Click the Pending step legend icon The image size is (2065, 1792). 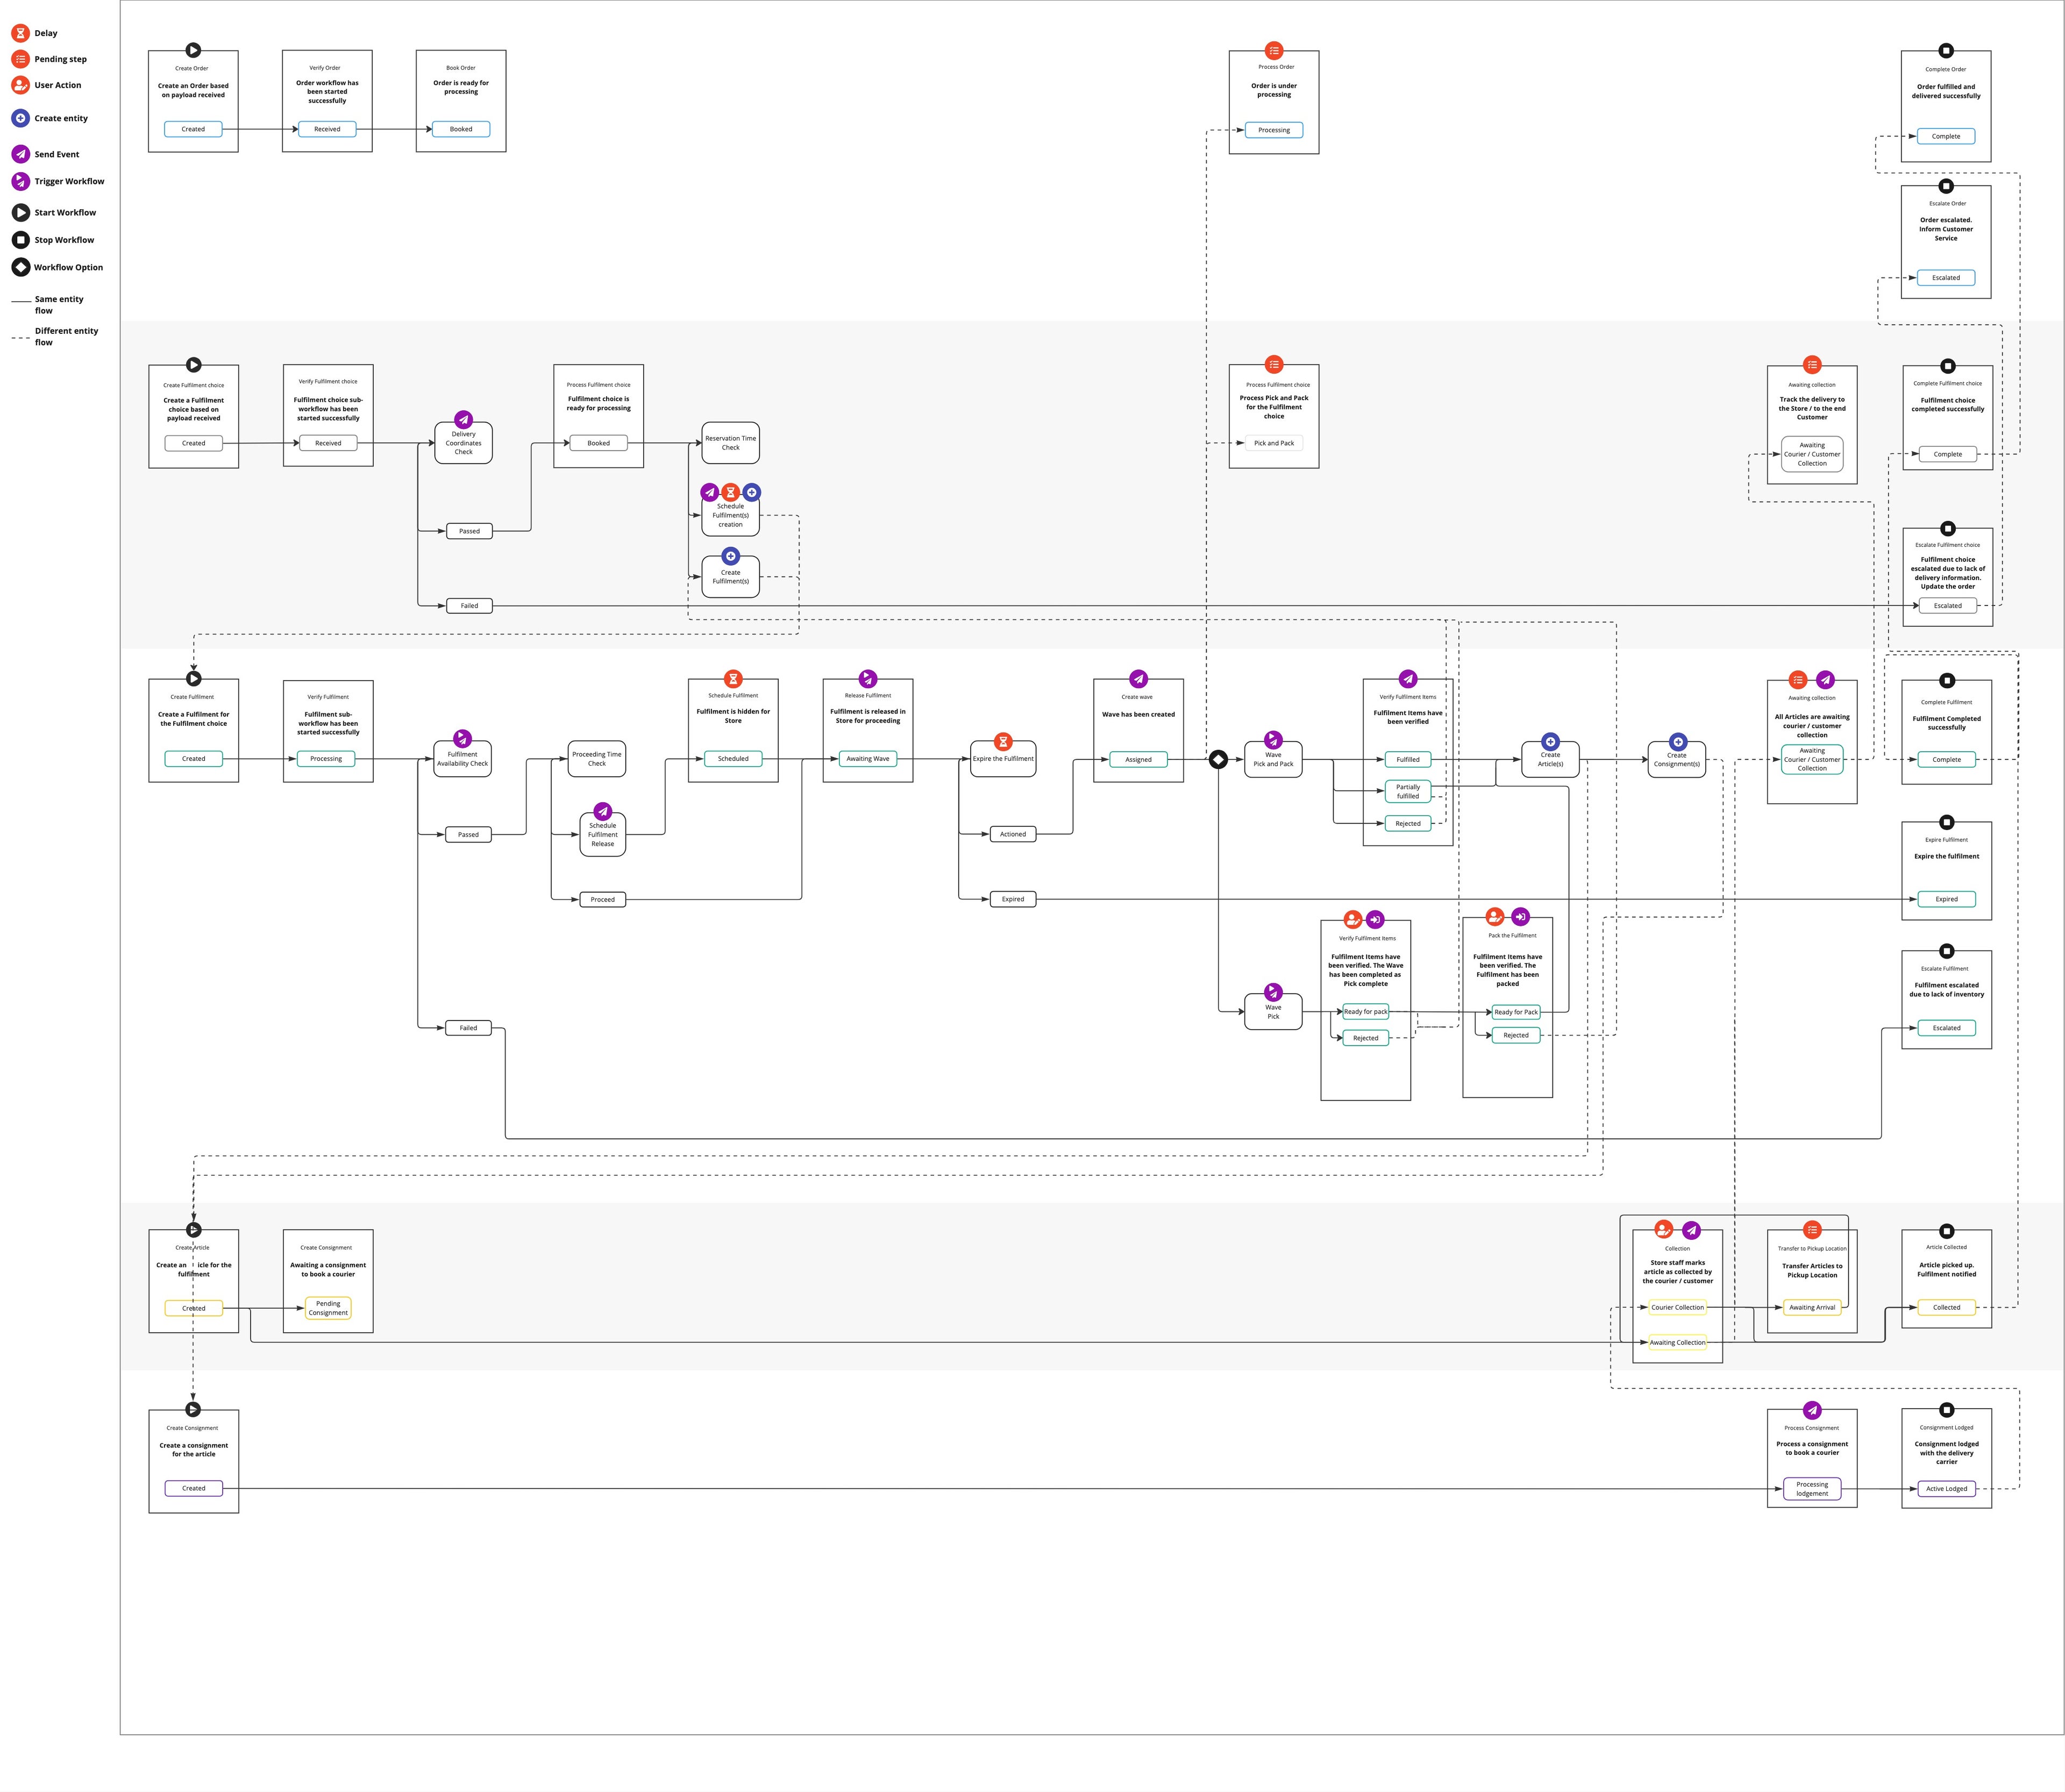pyautogui.click(x=20, y=59)
